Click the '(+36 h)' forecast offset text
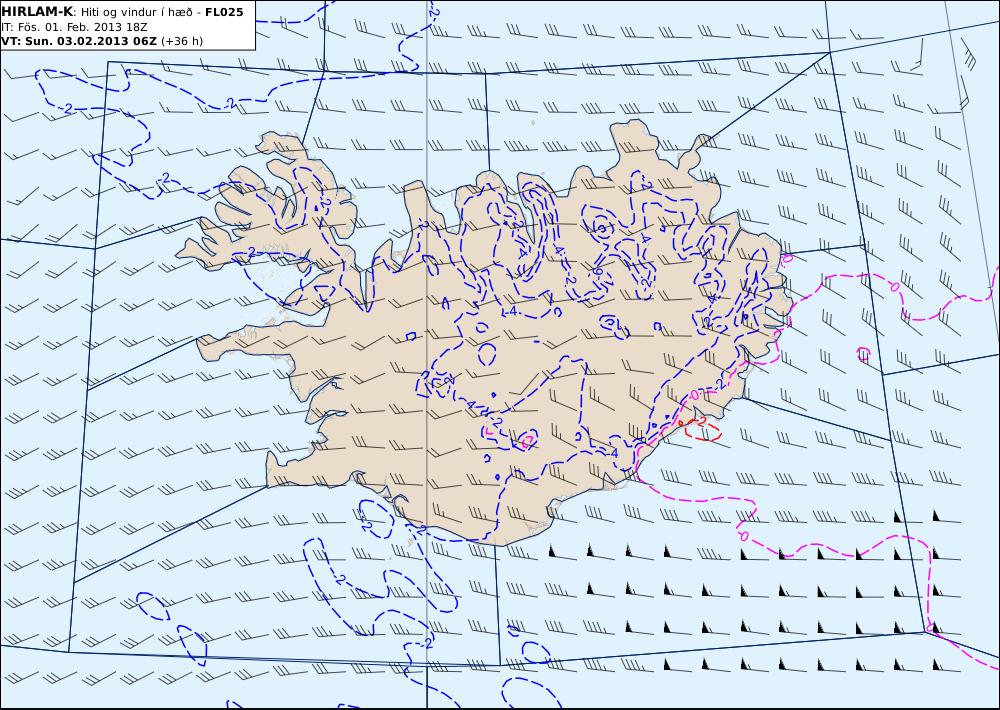 [182, 41]
